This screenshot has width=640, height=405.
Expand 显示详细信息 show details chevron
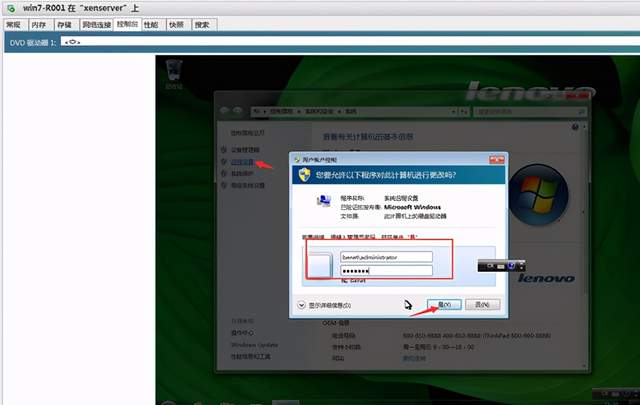coord(302,305)
